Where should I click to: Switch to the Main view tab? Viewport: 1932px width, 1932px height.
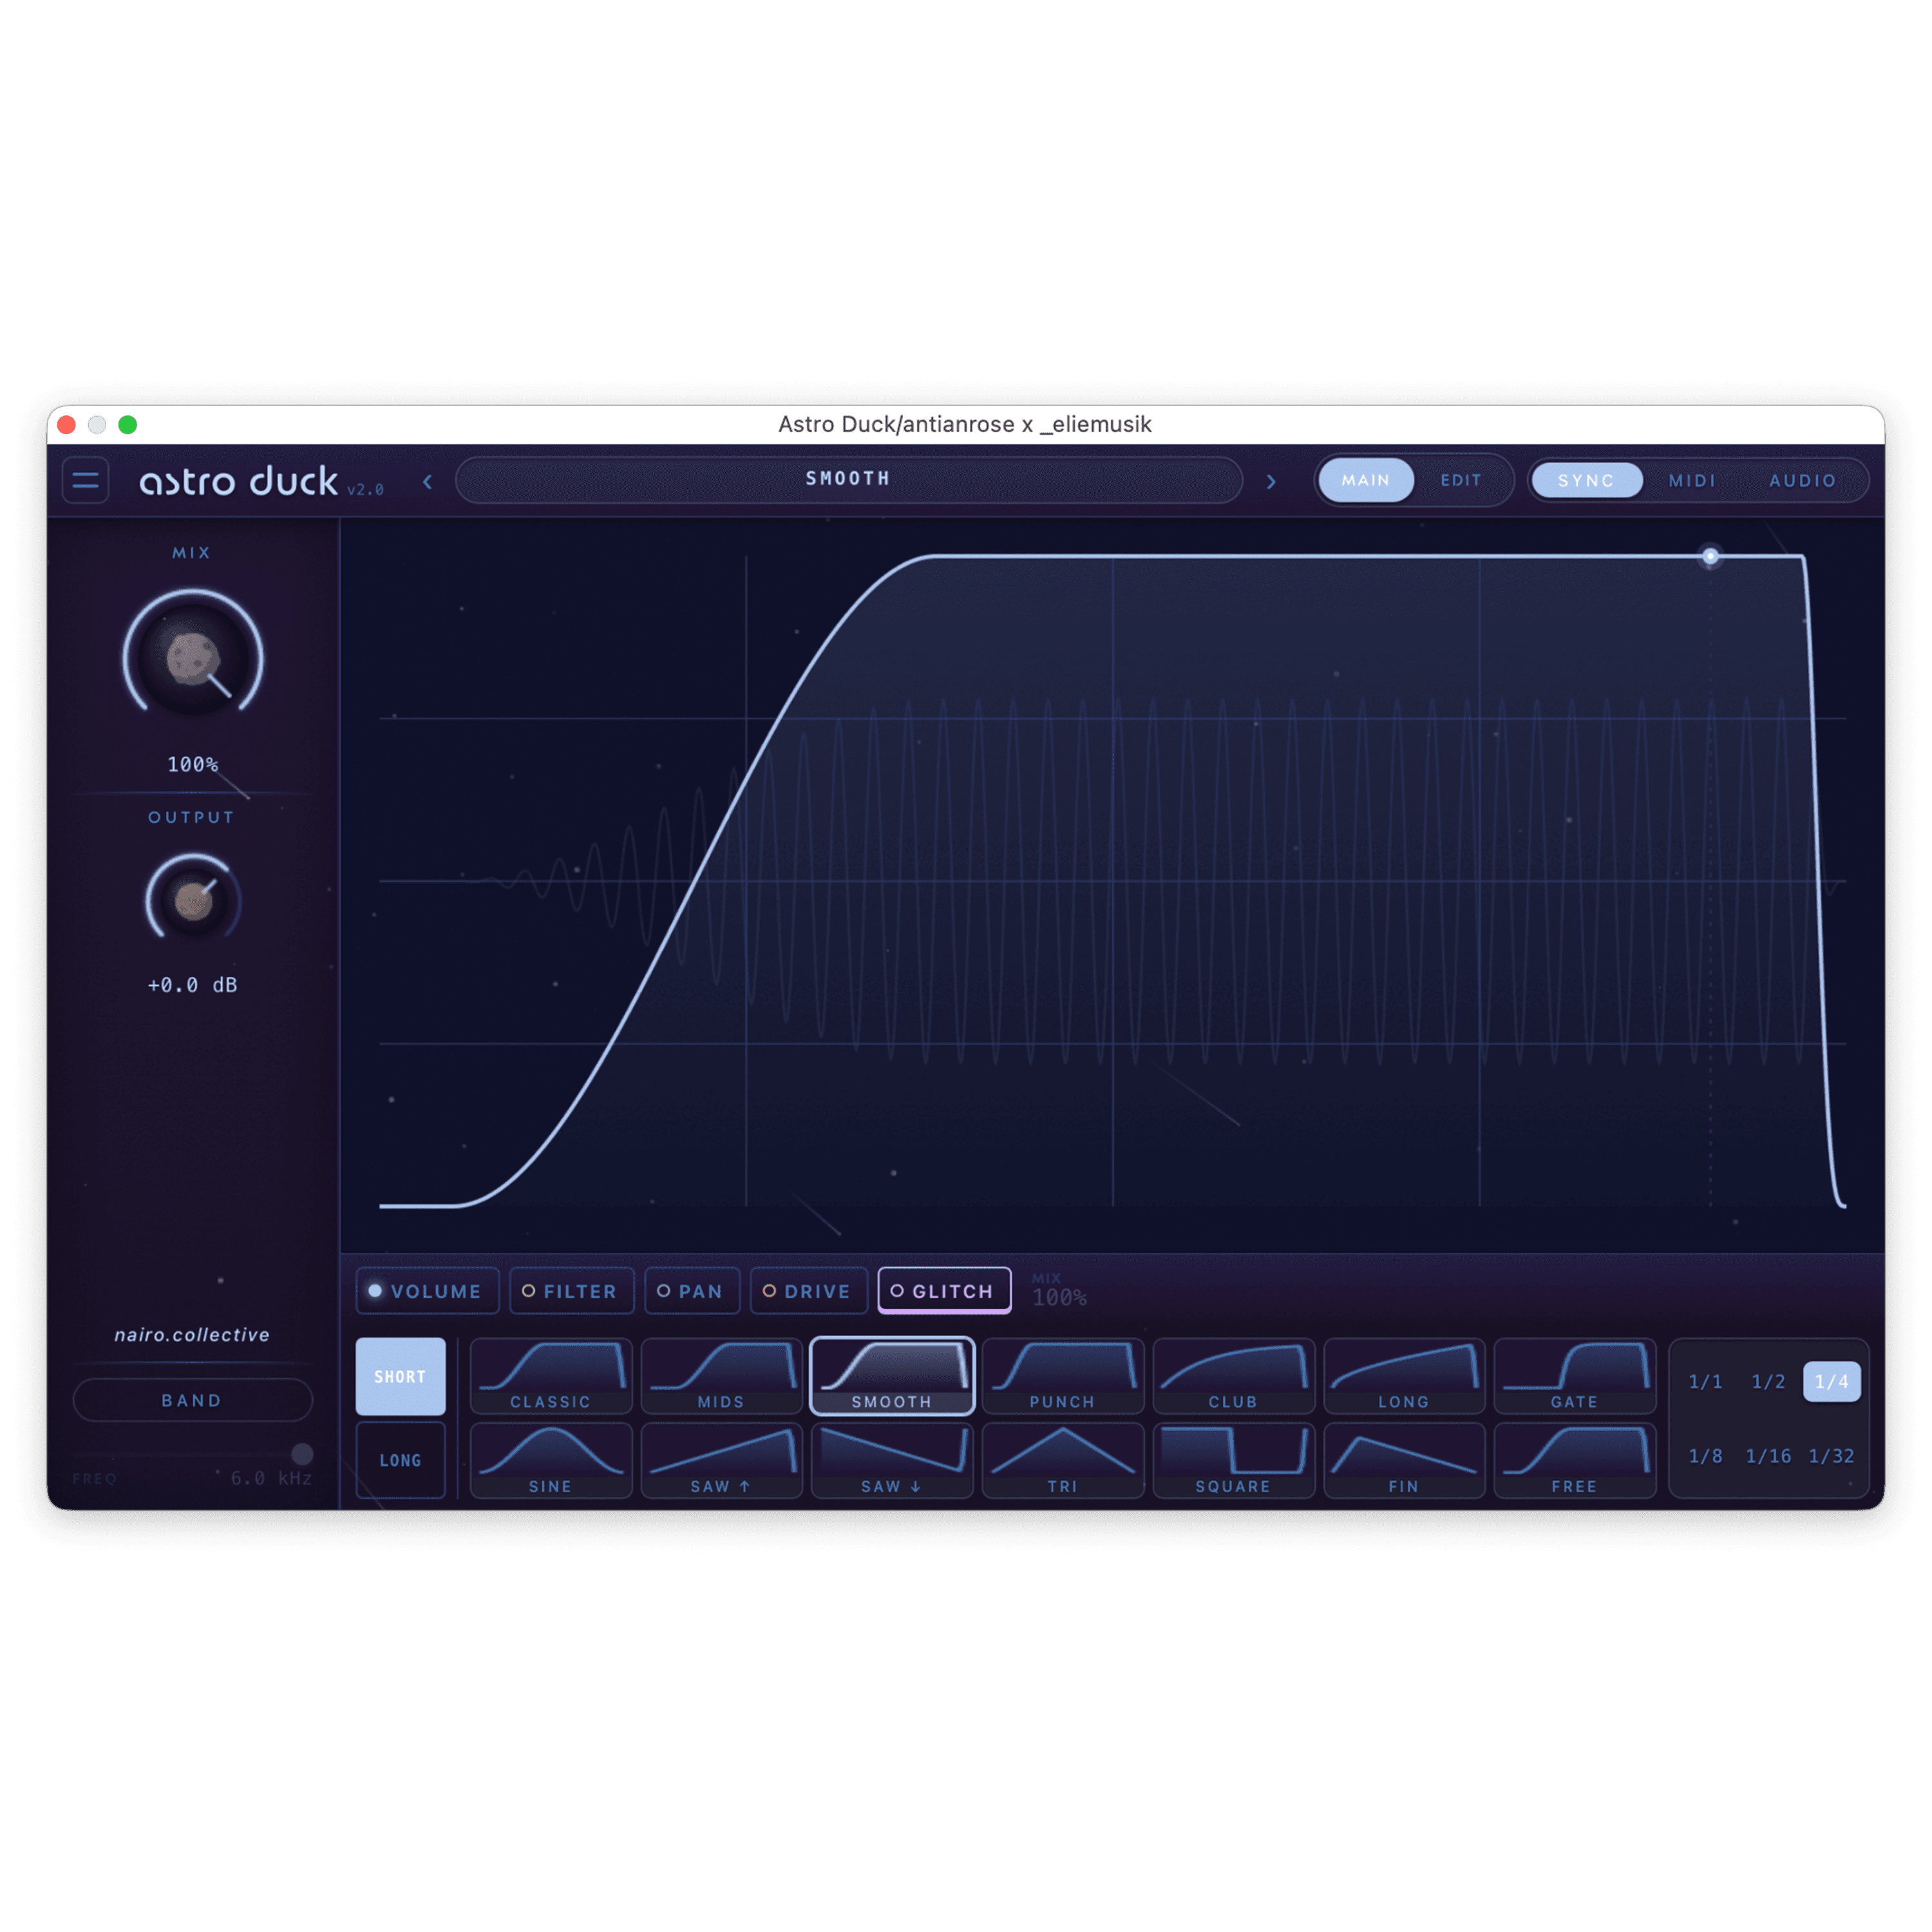coord(1366,481)
